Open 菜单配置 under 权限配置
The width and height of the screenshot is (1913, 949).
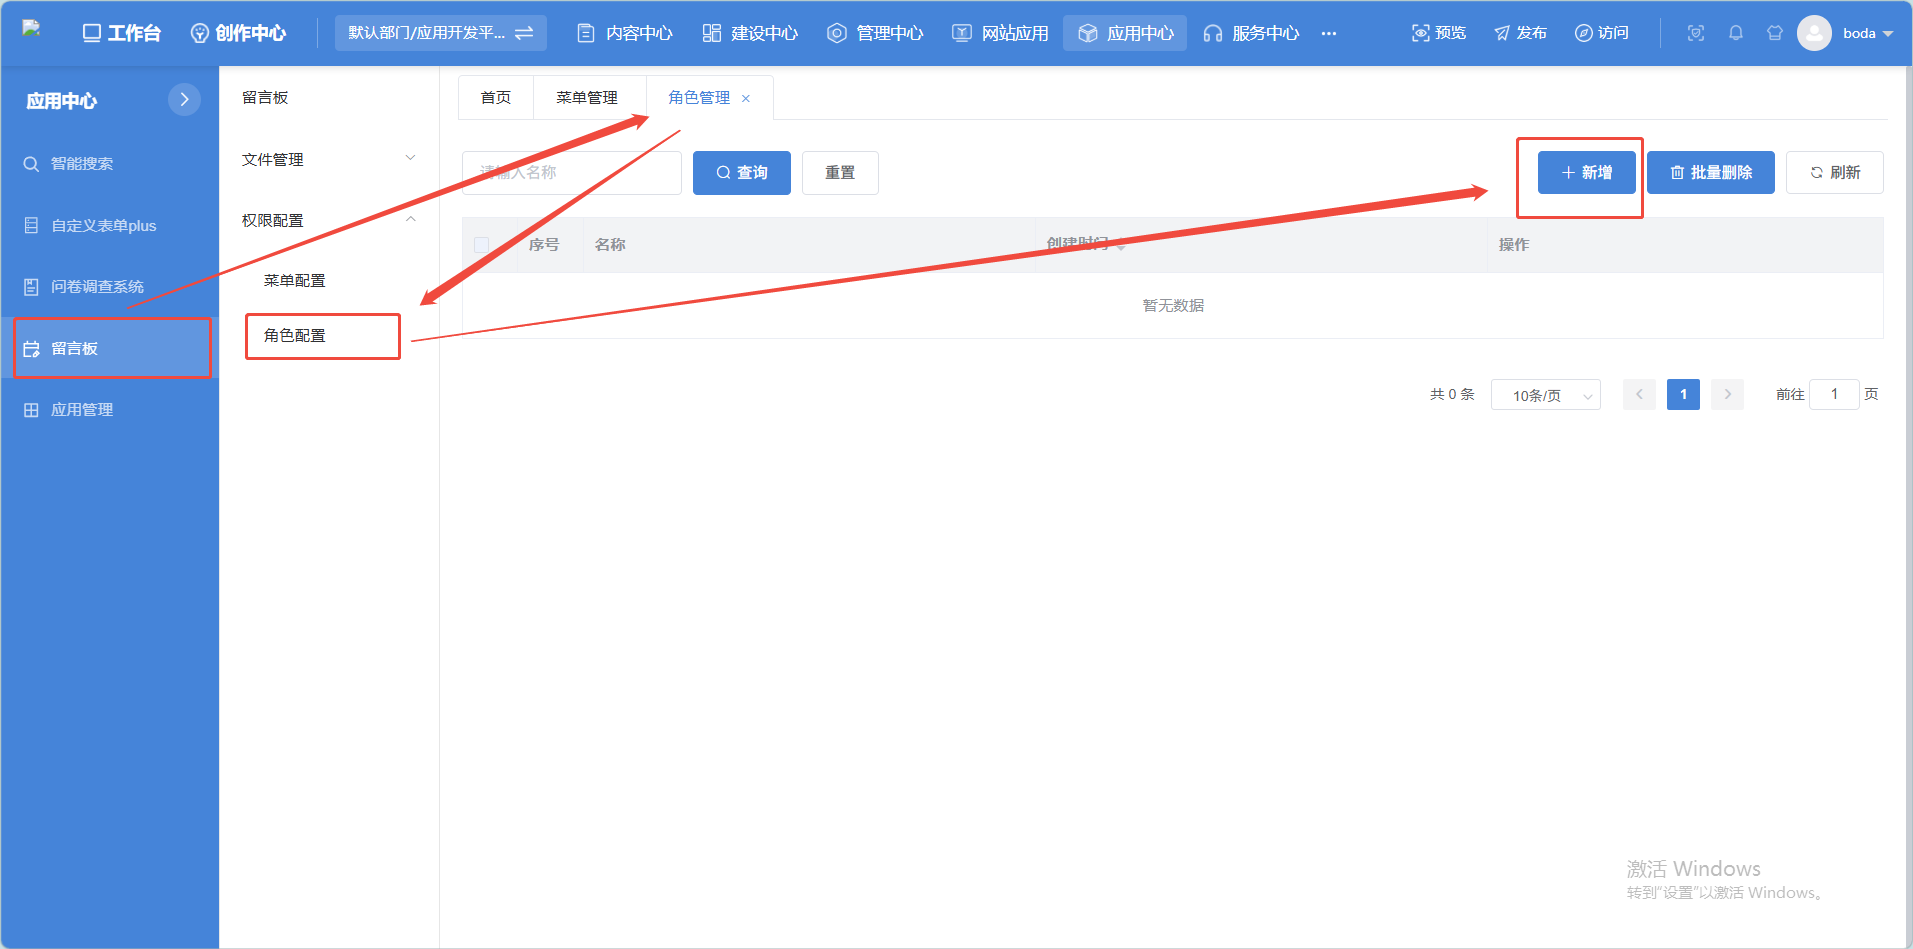[x=295, y=281]
